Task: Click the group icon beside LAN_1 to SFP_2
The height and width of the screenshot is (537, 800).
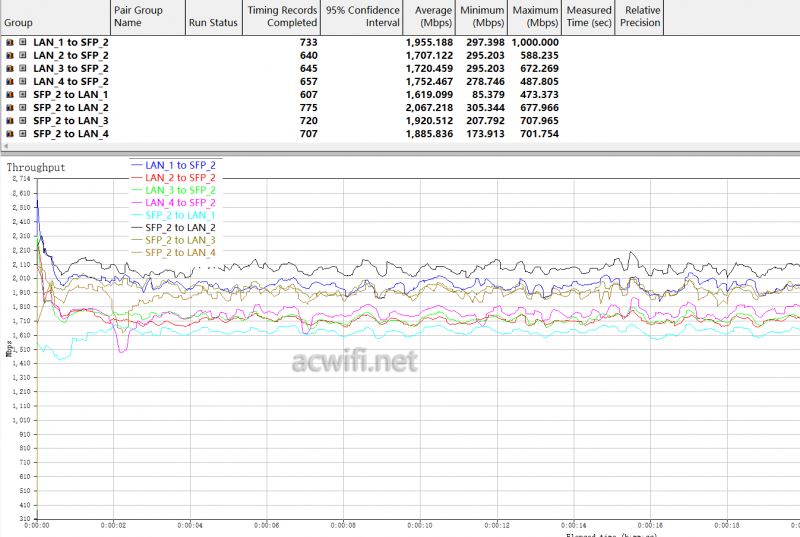Action: point(10,43)
